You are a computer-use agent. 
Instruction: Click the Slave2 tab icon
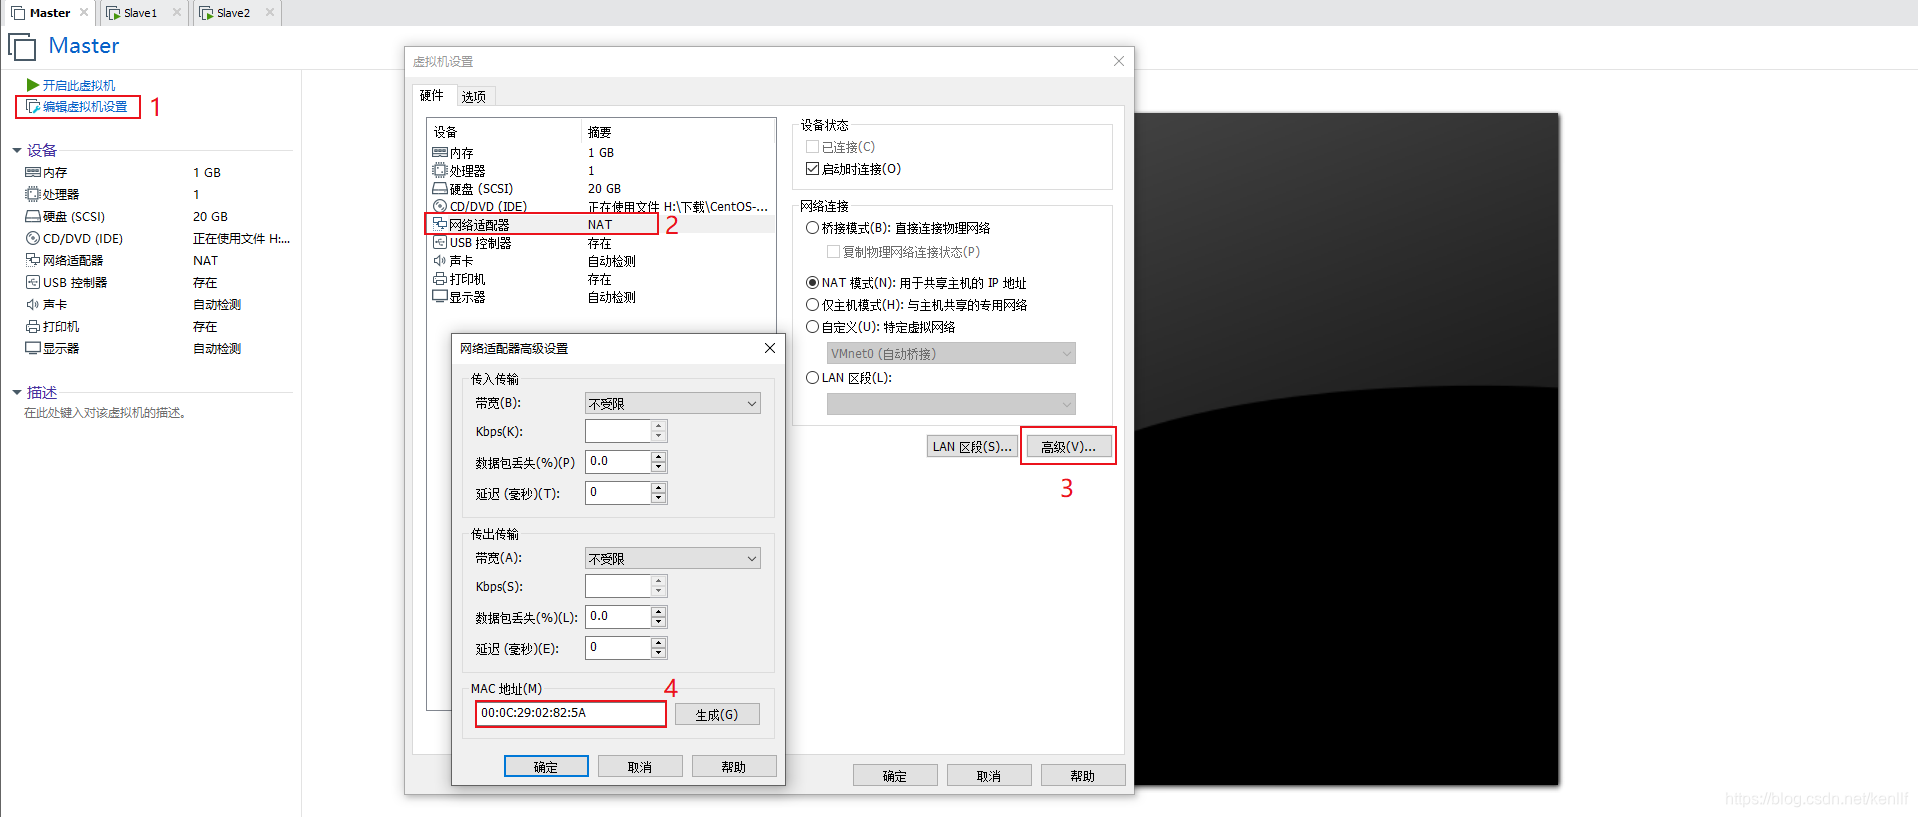206,13
